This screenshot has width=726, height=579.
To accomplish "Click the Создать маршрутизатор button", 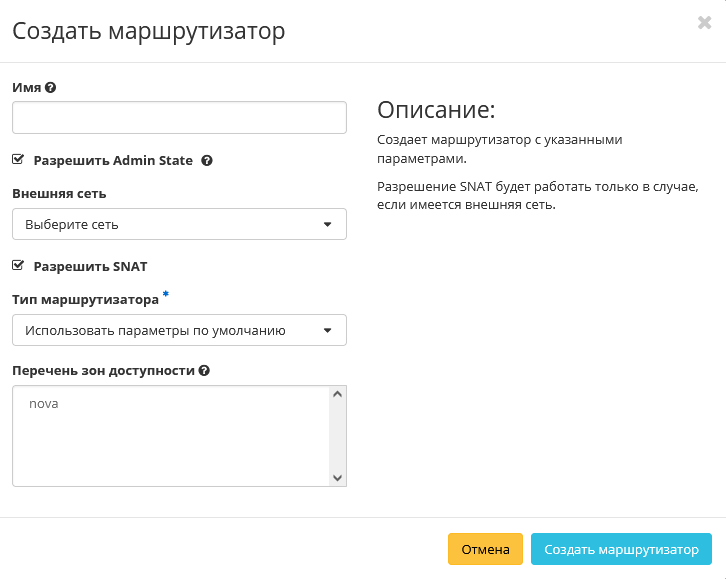I will click(621, 549).
